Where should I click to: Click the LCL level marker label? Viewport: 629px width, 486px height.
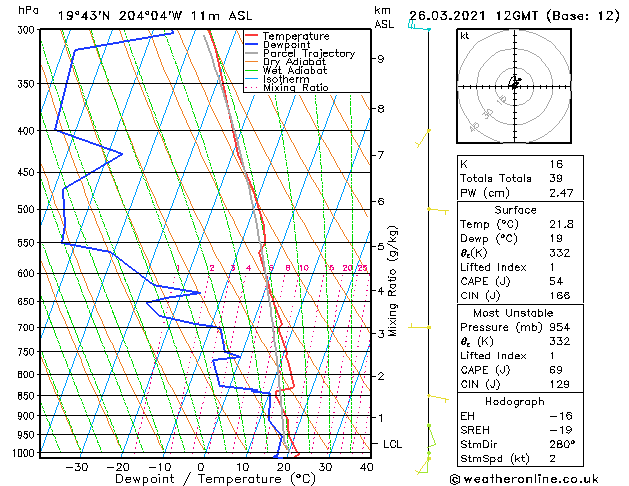(x=393, y=444)
